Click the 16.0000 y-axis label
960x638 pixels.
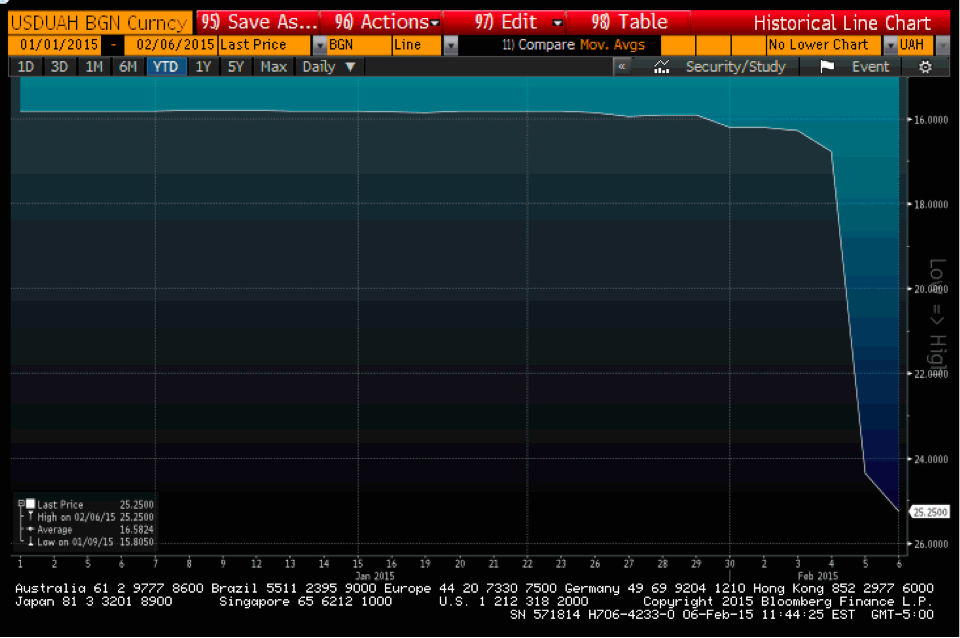click(931, 120)
